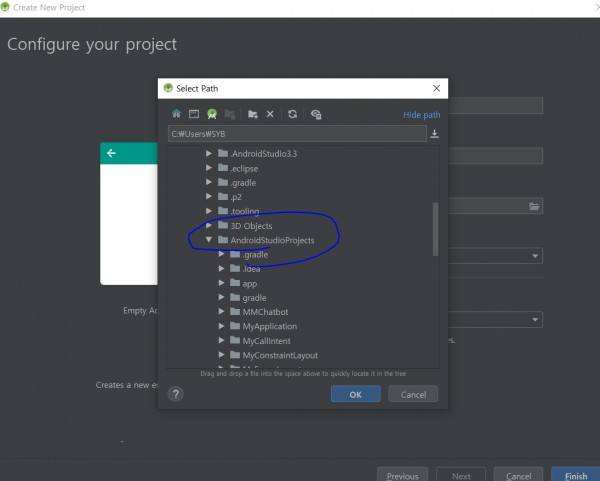The height and width of the screenshot is (481, 600).
Task: Jump to Desktop directory icon
Action: pos(194,114)
